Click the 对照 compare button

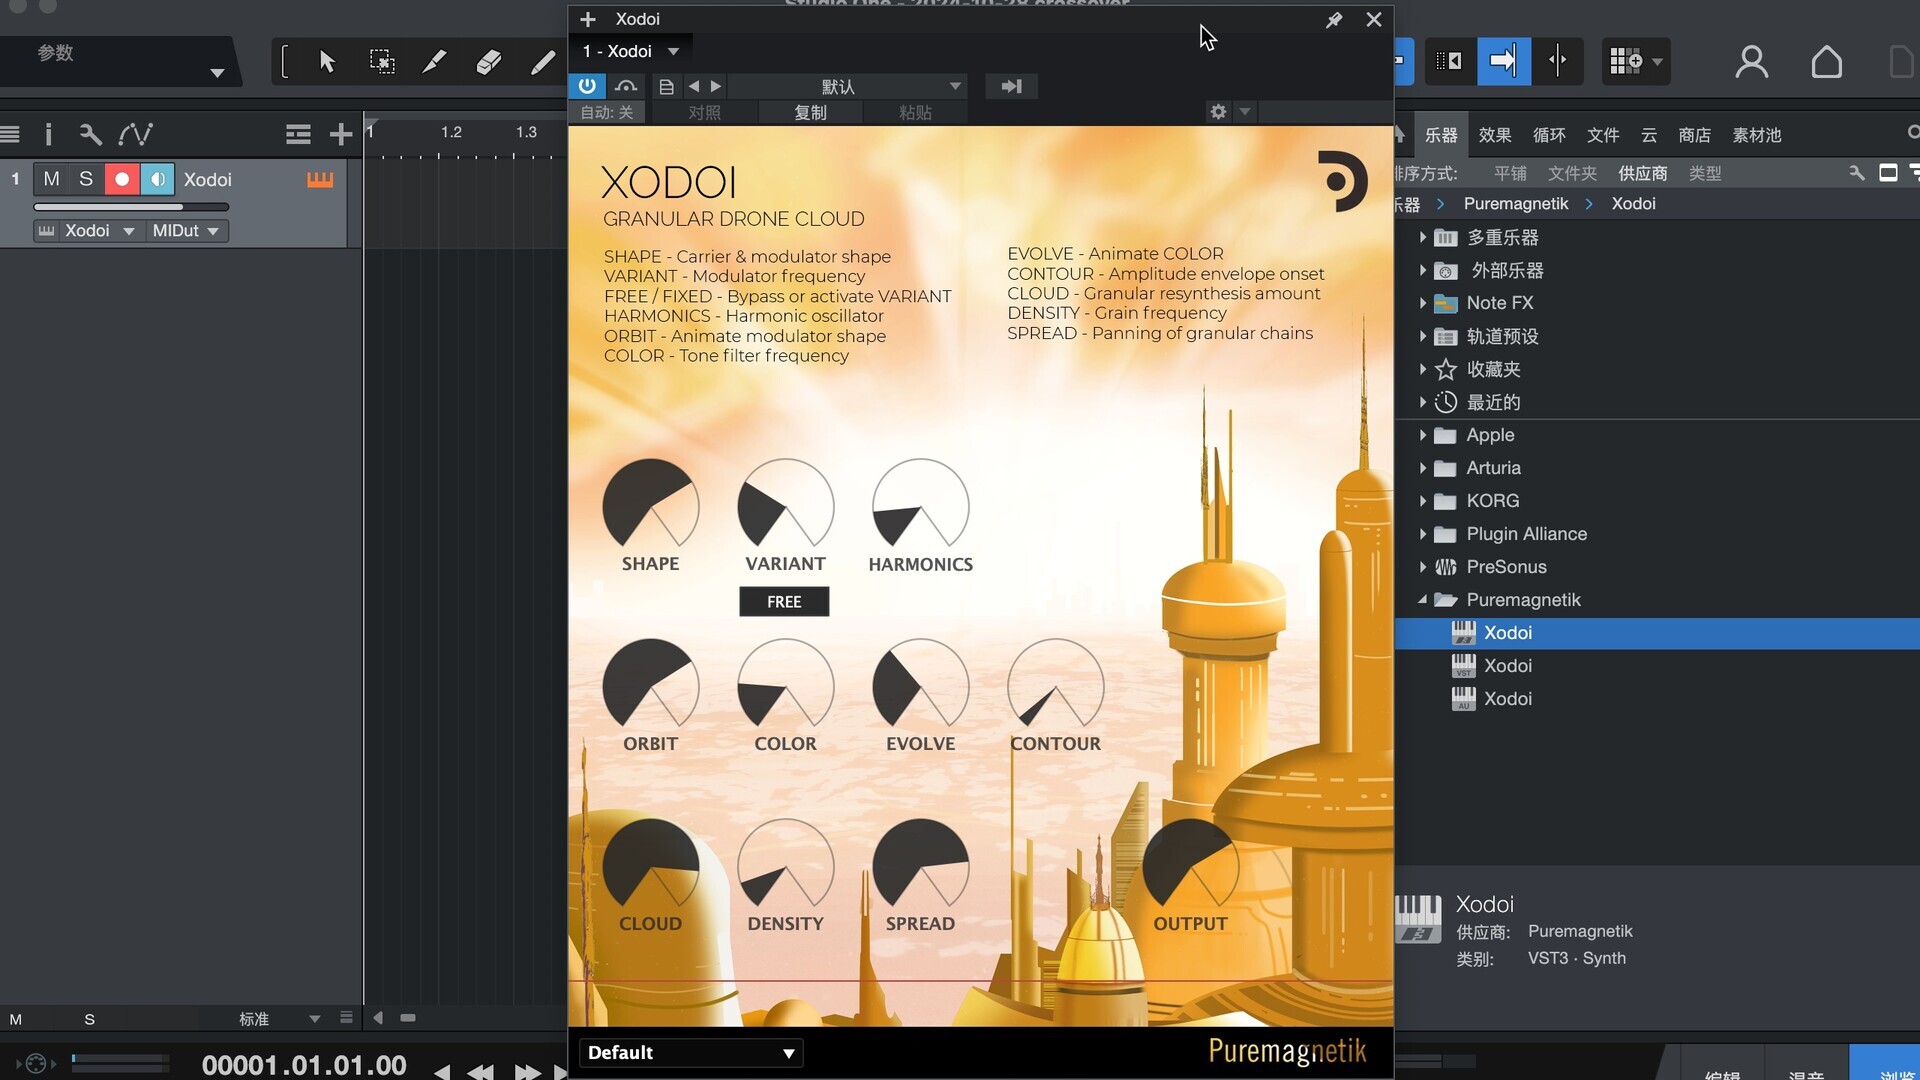(705, 112)
